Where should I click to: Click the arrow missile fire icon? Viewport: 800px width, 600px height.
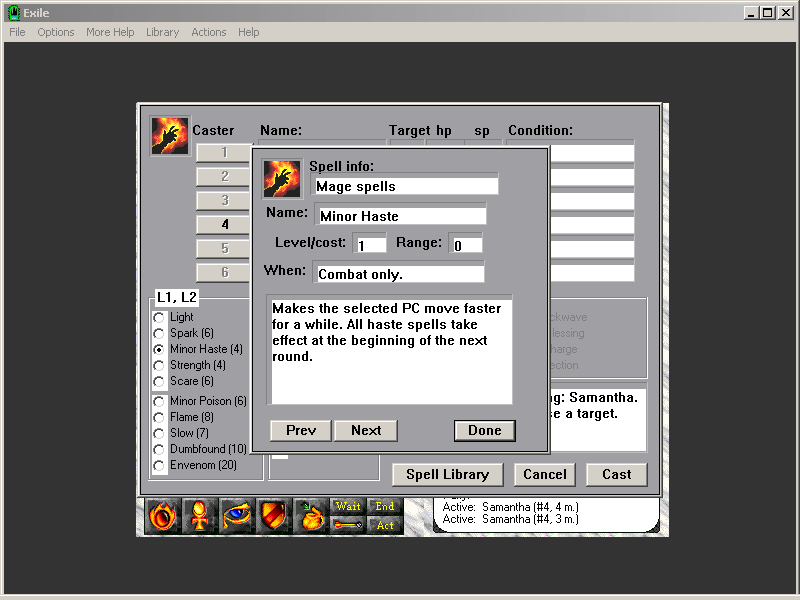pos(348,526)
